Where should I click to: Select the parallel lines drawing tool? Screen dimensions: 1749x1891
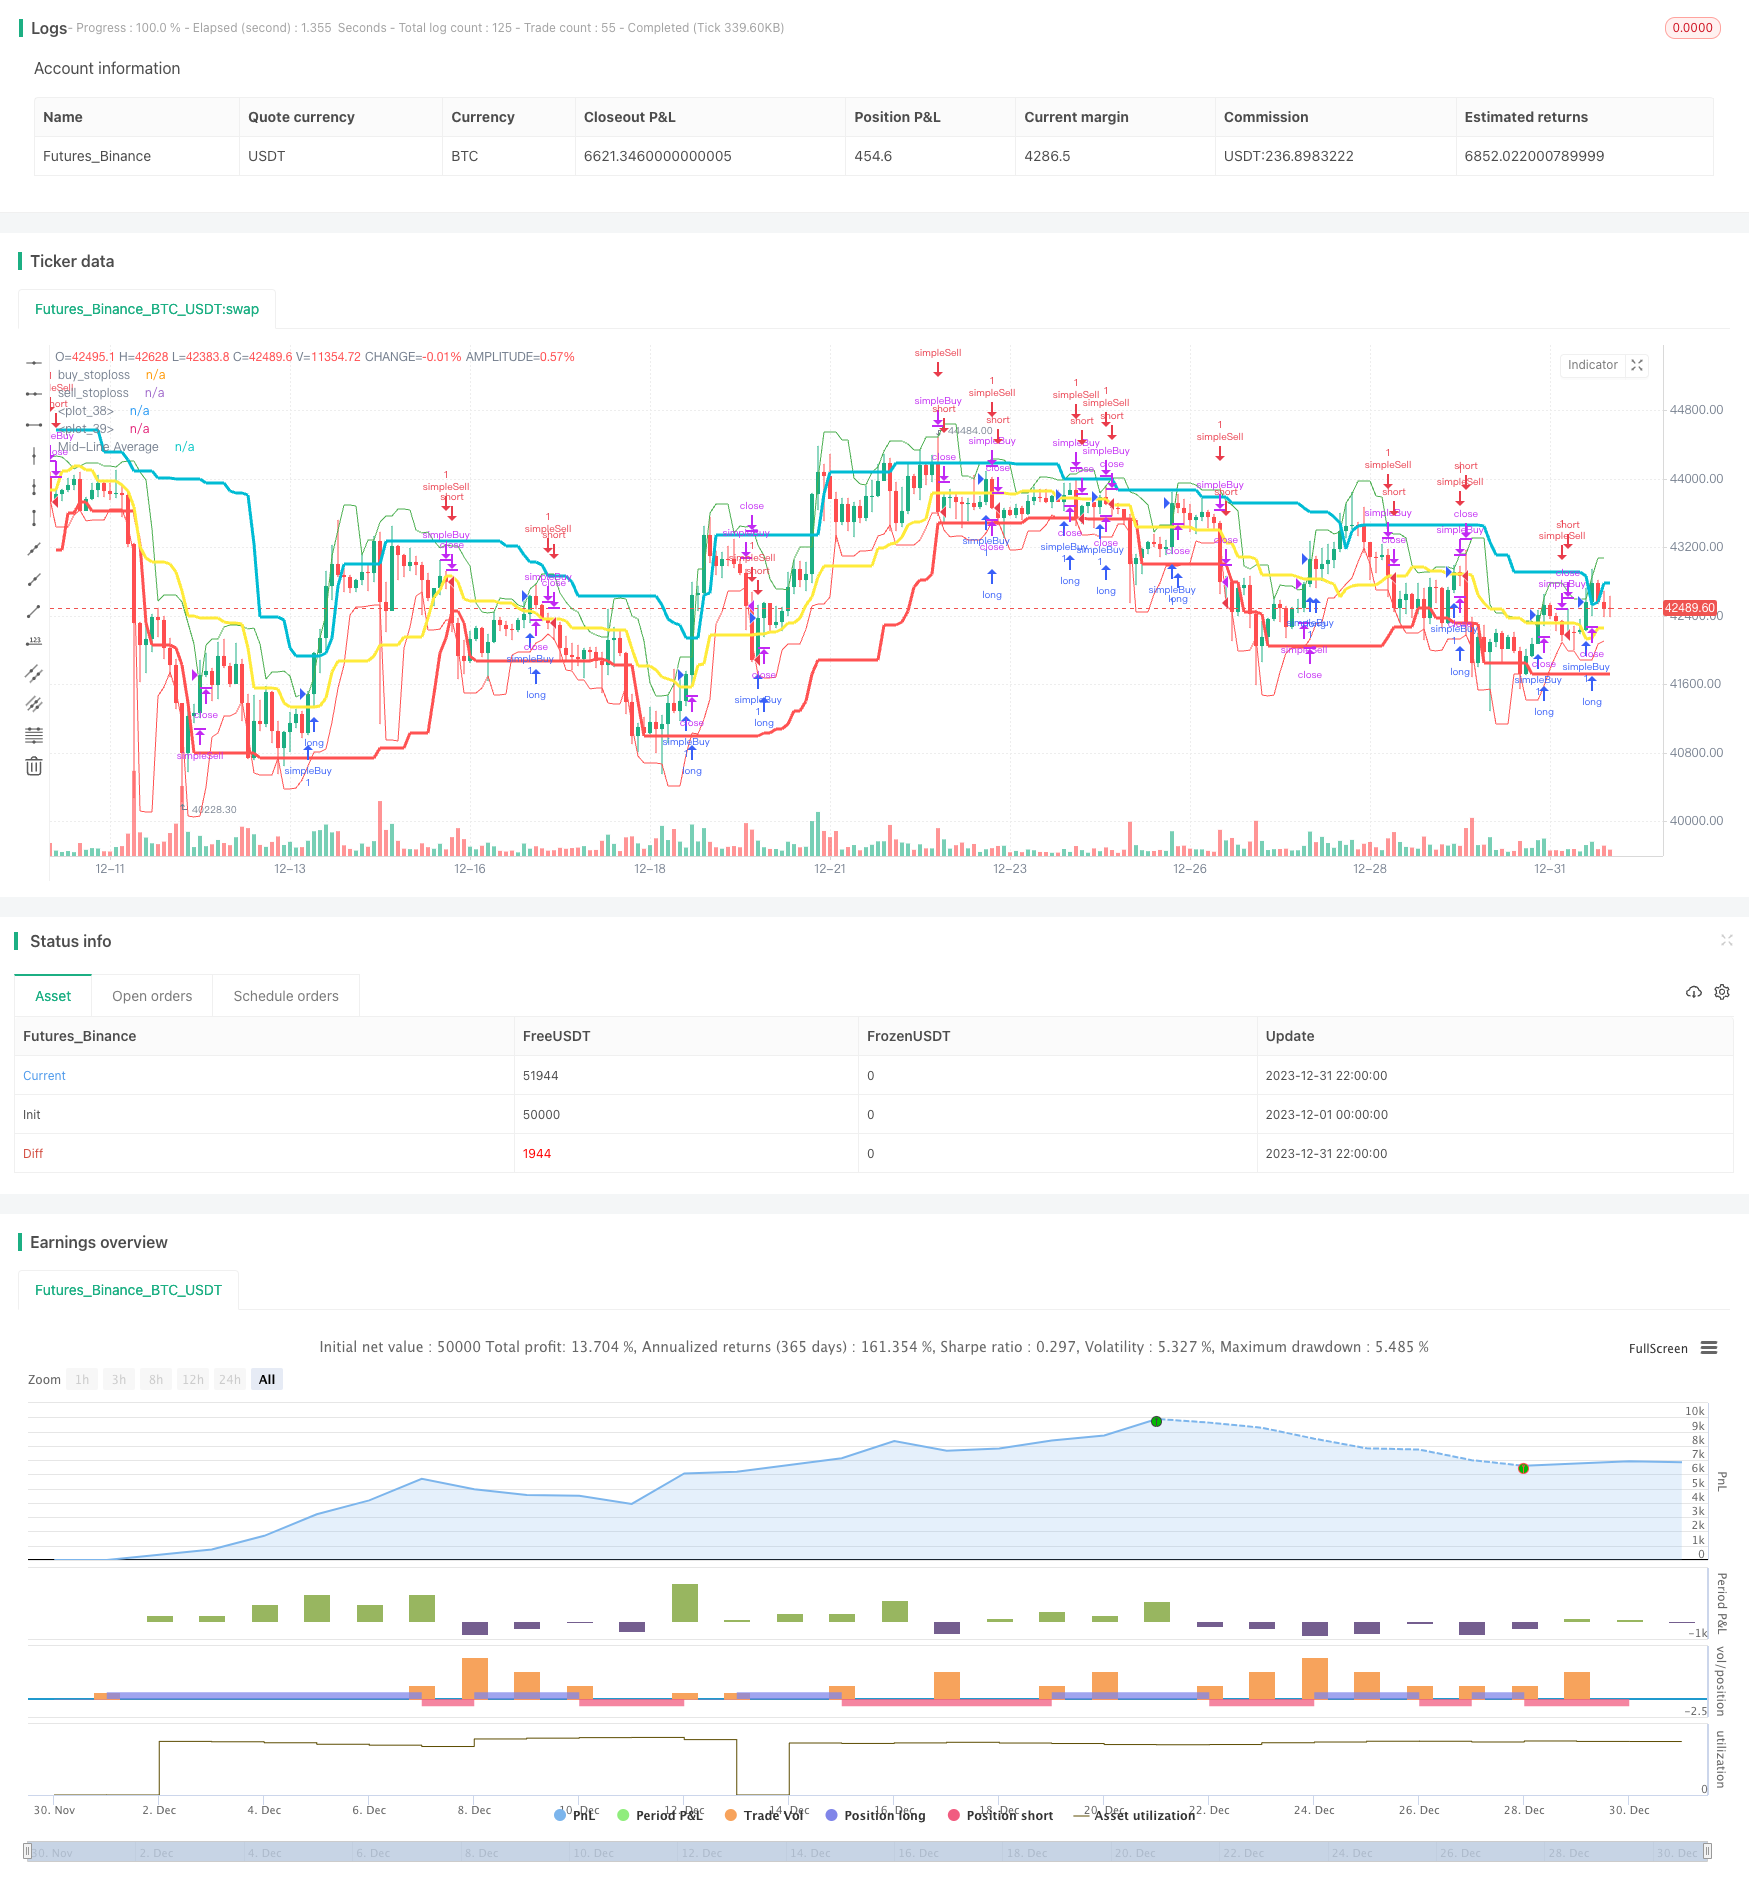click(34, 704)
